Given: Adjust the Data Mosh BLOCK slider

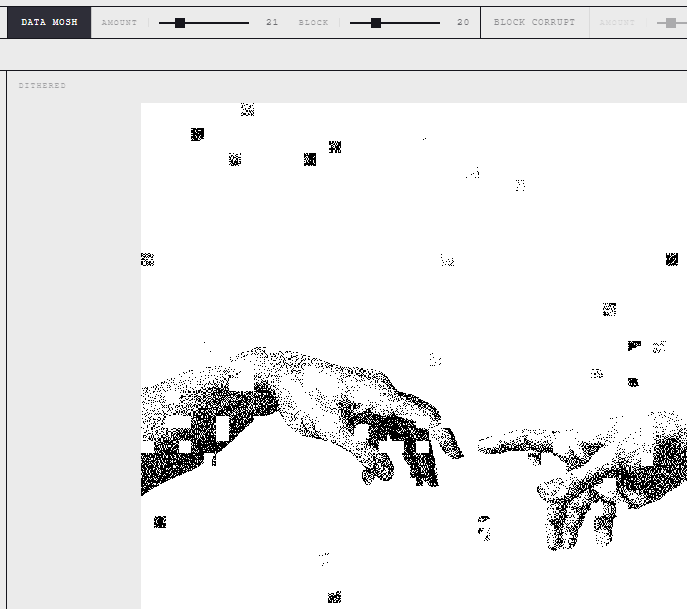Looking at the screenshot, I should 395,23.
